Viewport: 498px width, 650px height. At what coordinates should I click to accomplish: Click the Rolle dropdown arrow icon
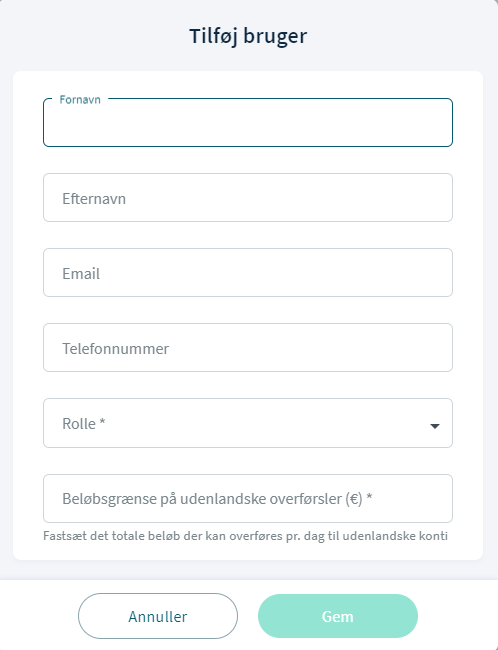click(x=435, y=426)
